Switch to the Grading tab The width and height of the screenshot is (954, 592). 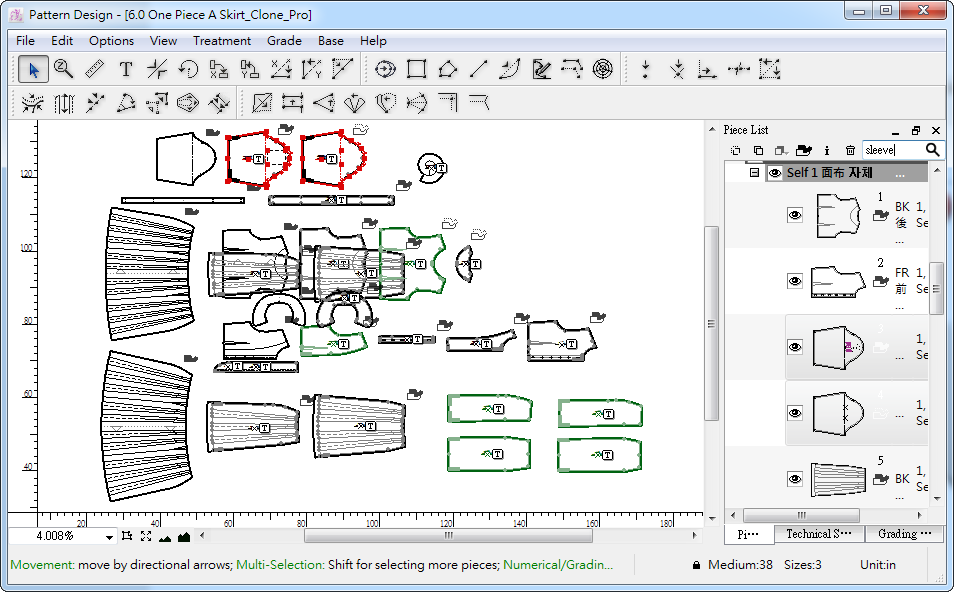(903, 534)
